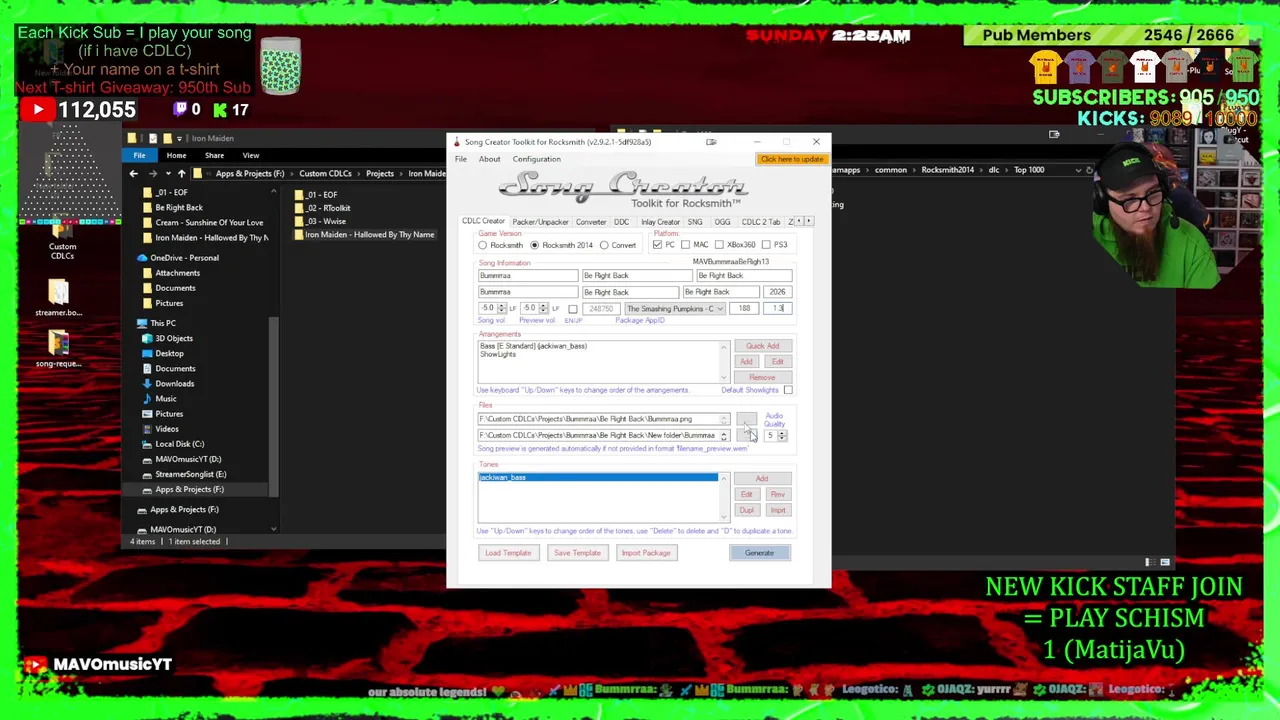Switch to the Packer/Unpacker tab
The height and width of the screenshot is (720, 1280).
pyautogui.click(x=540, y=222)
